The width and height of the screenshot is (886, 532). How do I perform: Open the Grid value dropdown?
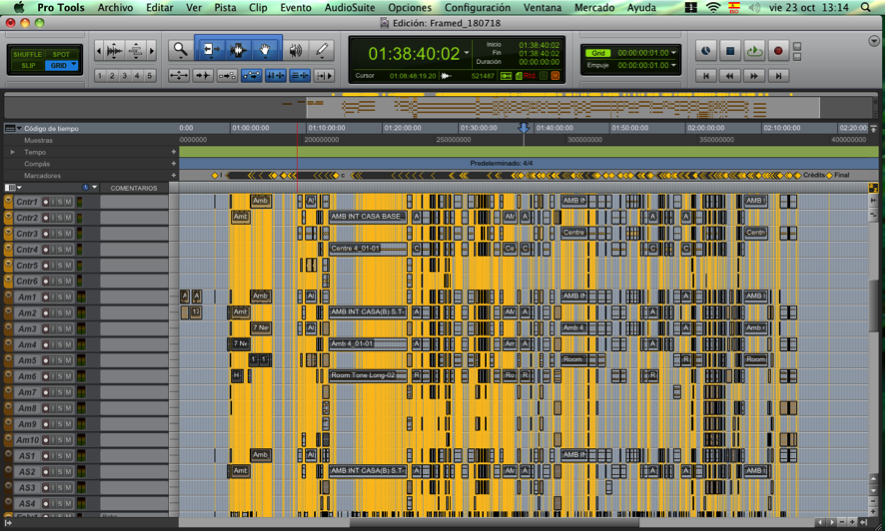tap(674, 53)
